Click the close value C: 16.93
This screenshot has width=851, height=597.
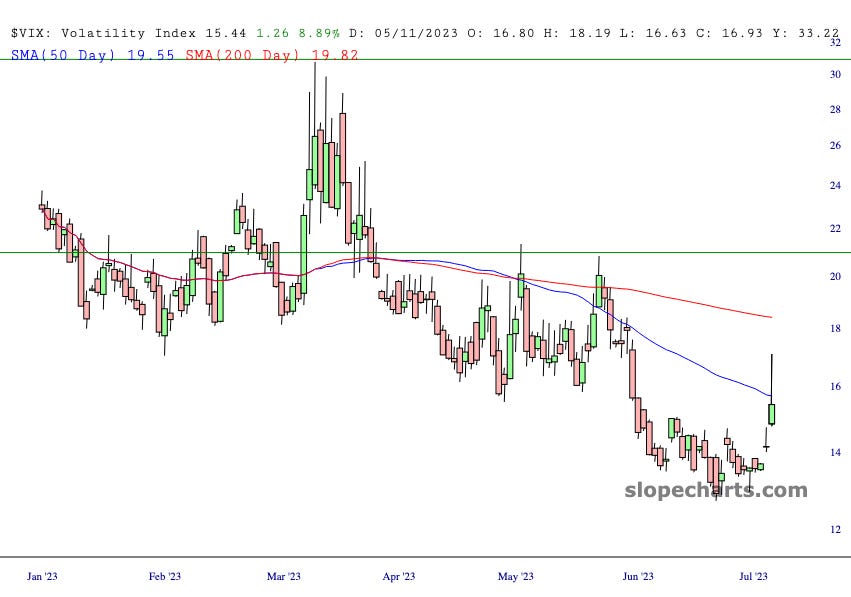729,33
